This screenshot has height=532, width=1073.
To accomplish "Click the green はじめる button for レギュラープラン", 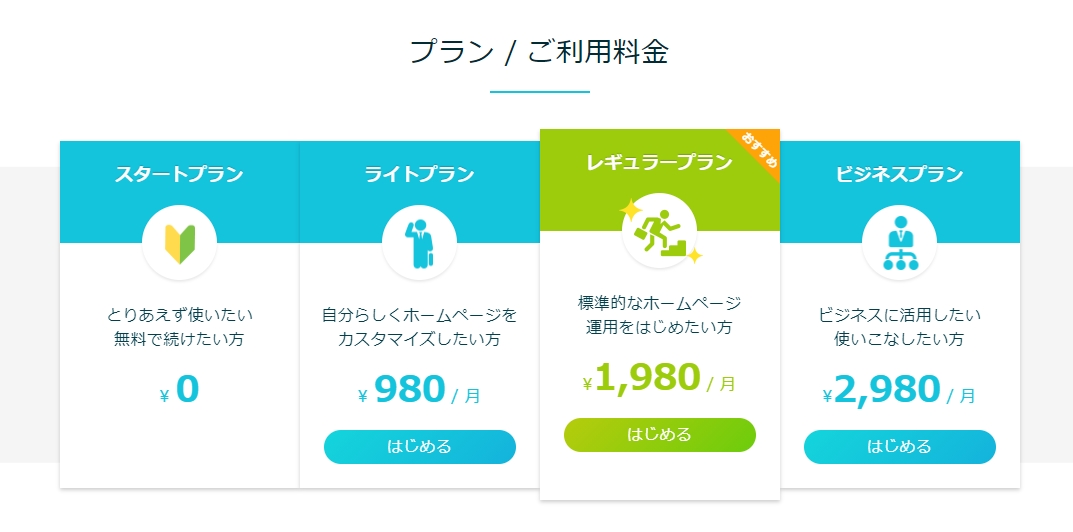I will point(660,435).
